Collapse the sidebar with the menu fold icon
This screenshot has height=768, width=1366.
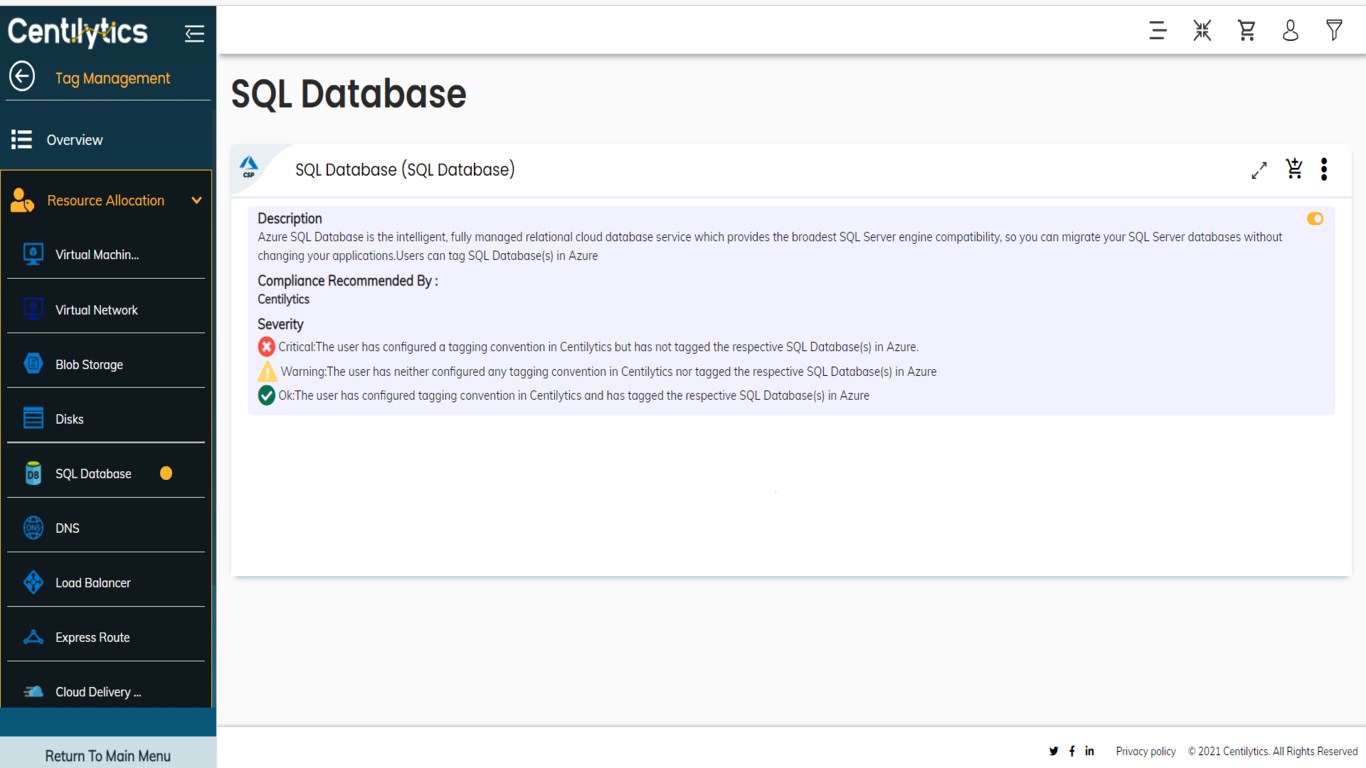click(194, 34)
